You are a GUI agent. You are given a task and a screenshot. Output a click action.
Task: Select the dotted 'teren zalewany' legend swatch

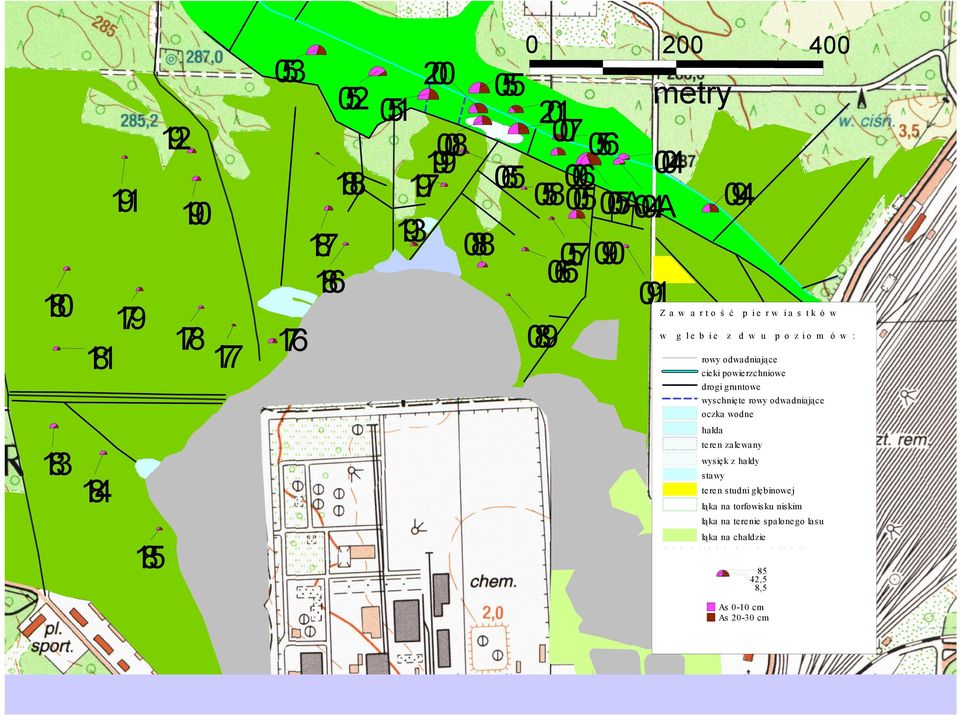tap(680, 445)
